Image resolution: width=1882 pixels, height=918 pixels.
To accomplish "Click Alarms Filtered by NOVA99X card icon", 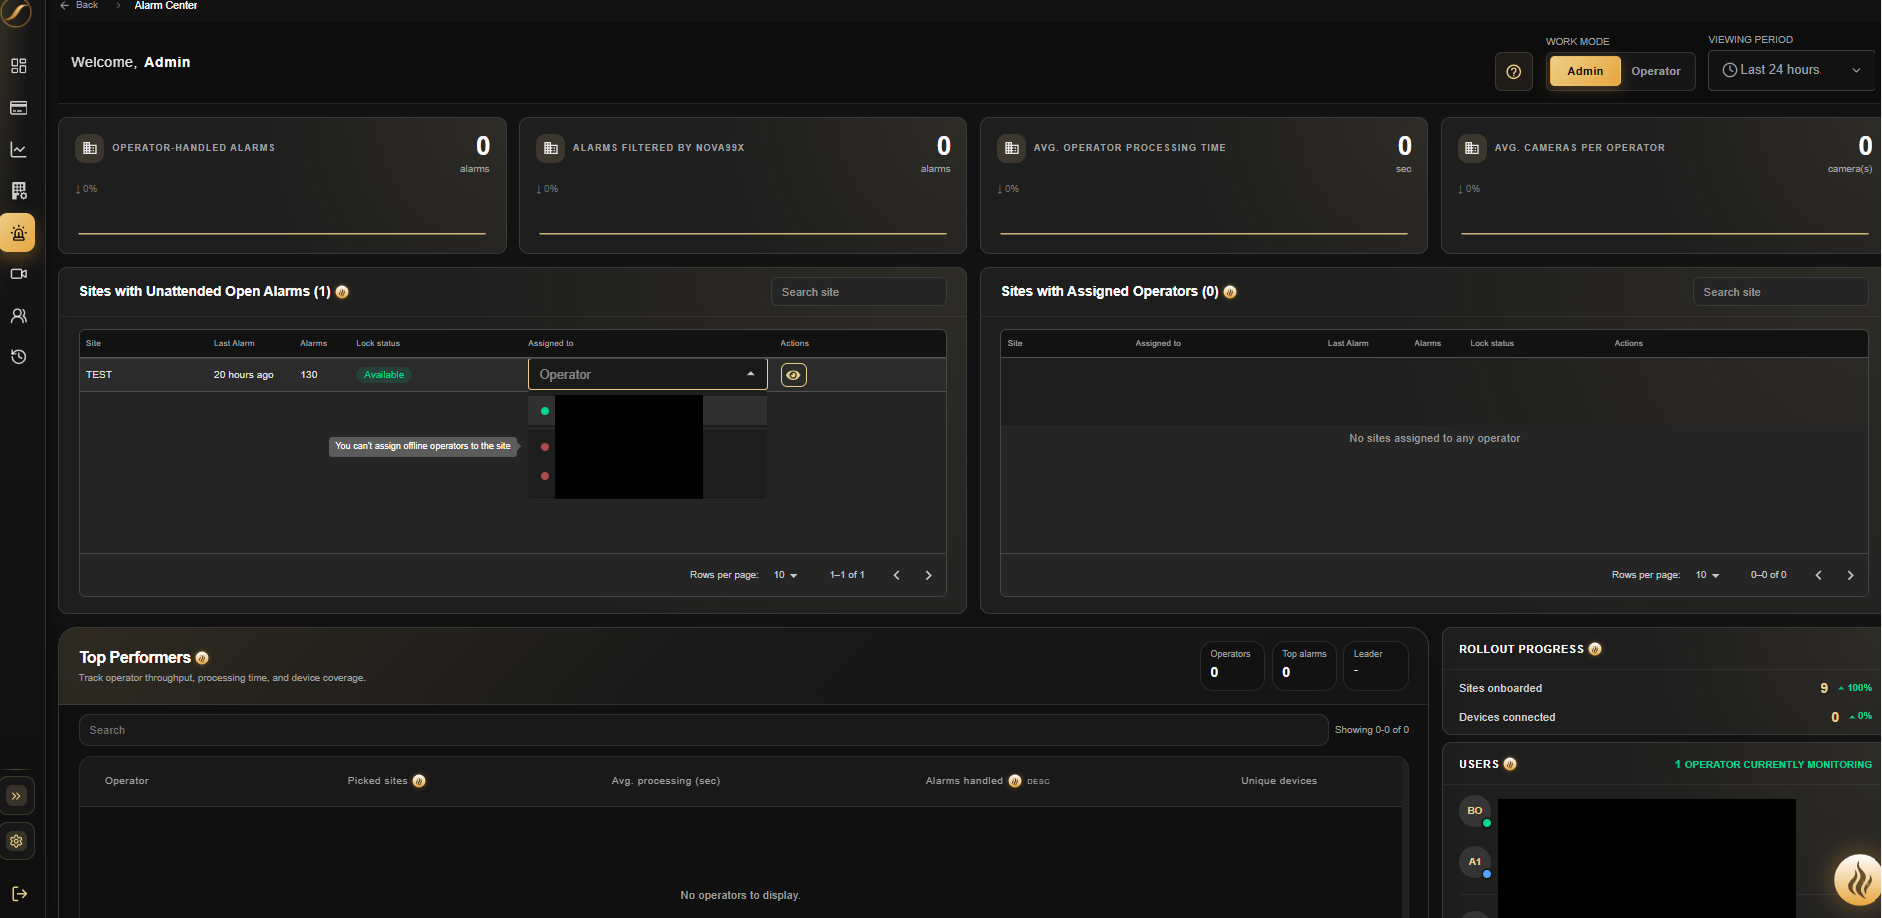I will (x=551, y=148).
